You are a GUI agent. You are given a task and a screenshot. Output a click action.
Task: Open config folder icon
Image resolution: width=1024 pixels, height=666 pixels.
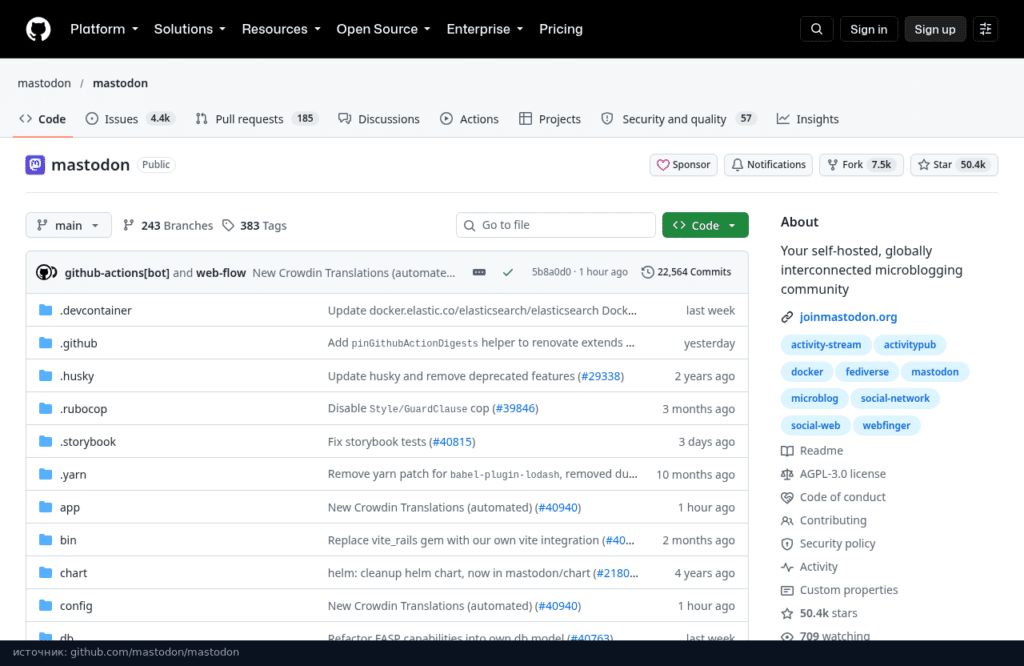[45, 605]
